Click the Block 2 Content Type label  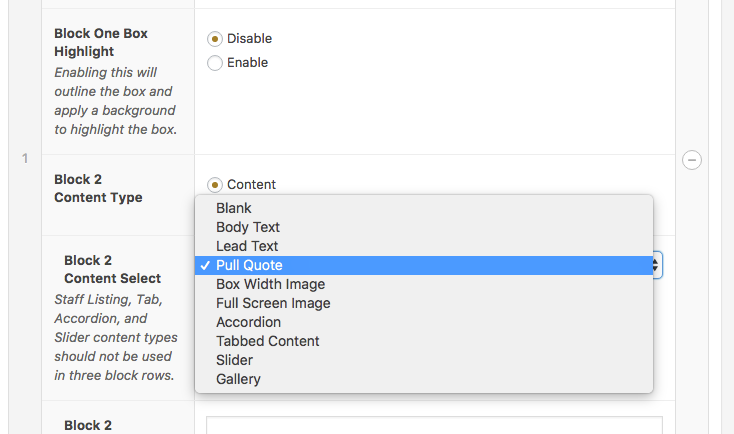(98, 188)
